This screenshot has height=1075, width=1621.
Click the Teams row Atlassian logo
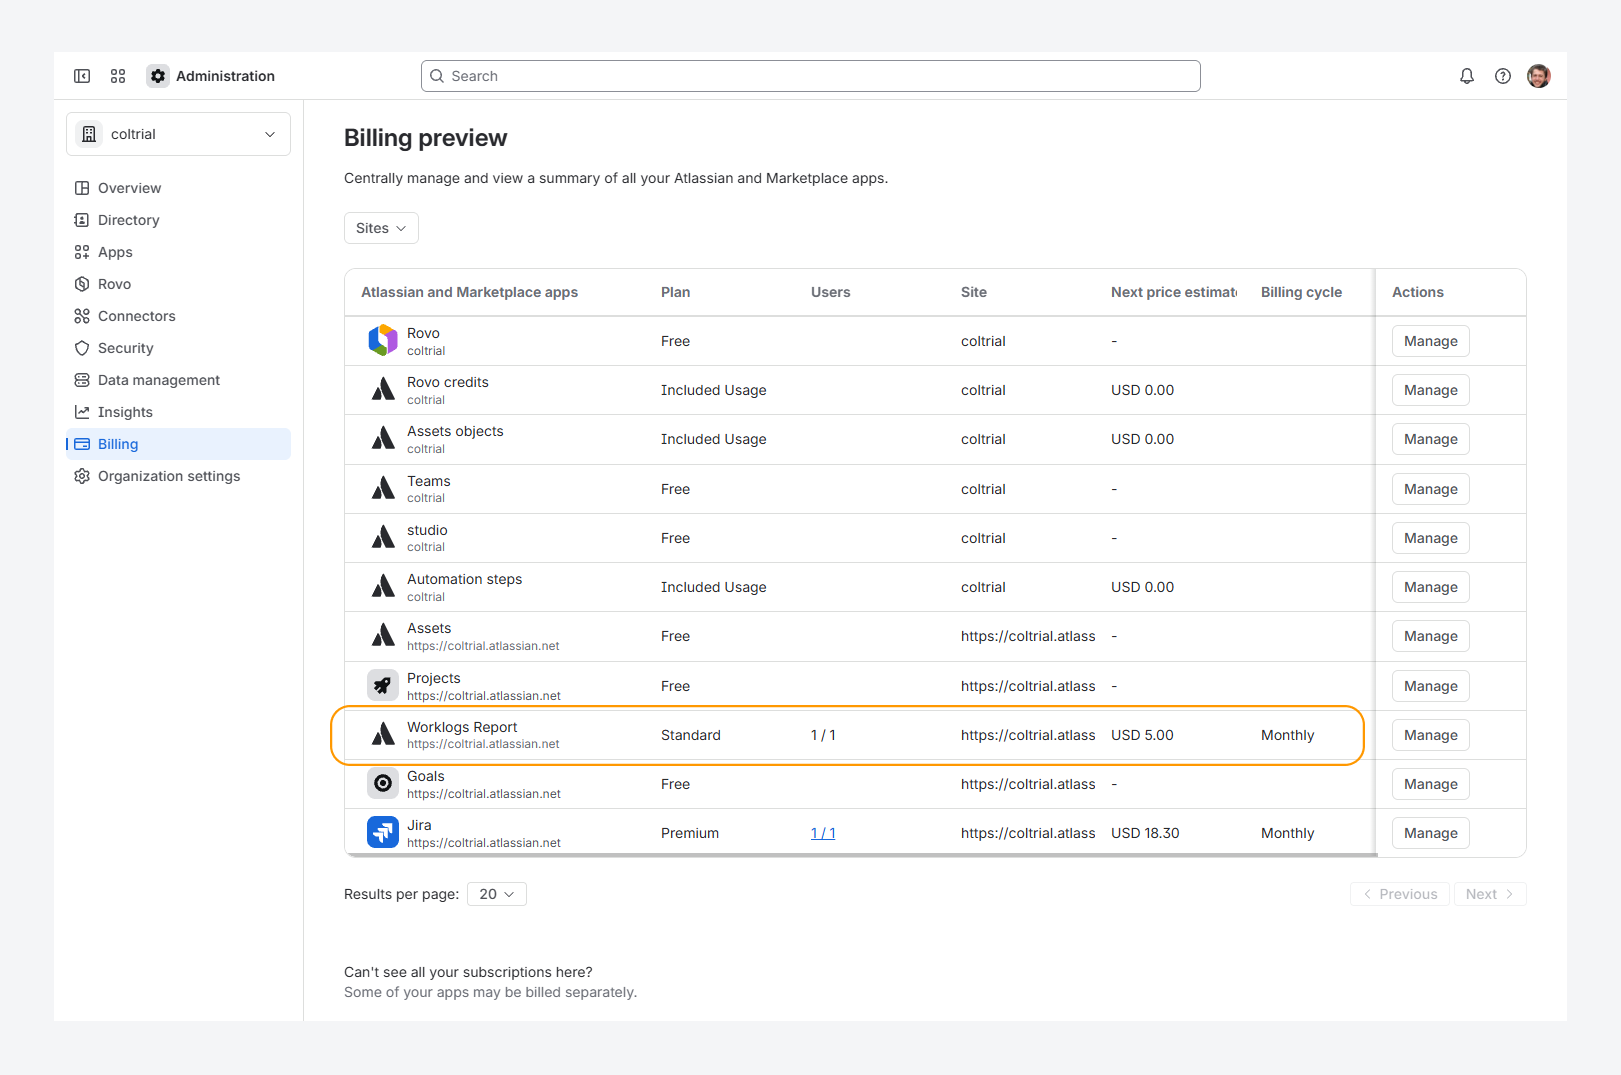point(383,489)
